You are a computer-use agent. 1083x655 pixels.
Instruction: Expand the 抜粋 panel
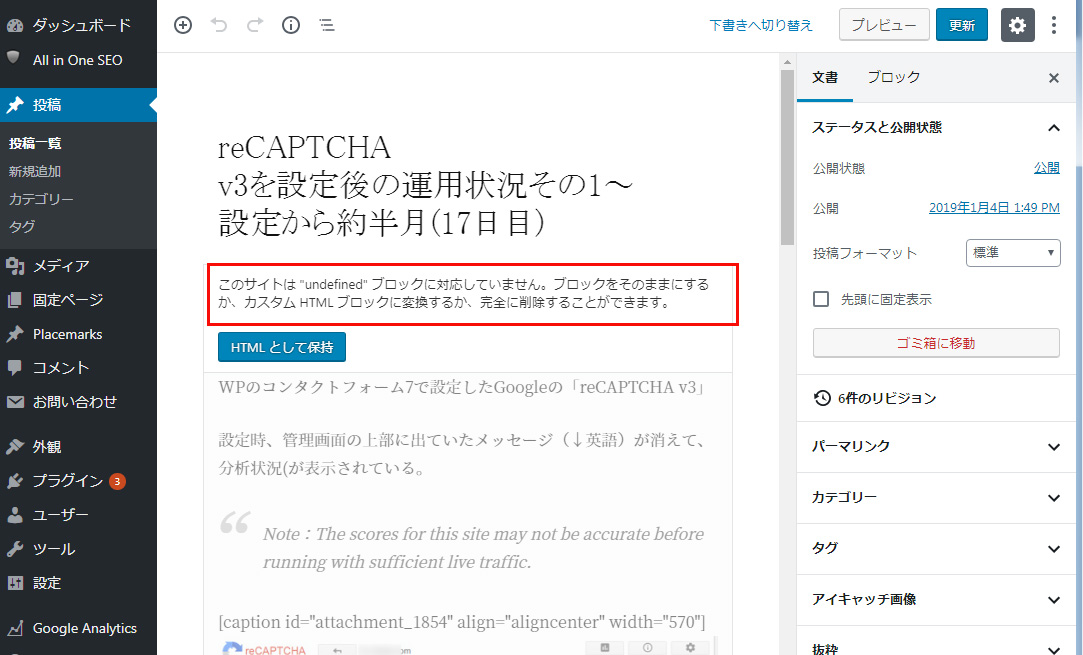coord(936,645)
